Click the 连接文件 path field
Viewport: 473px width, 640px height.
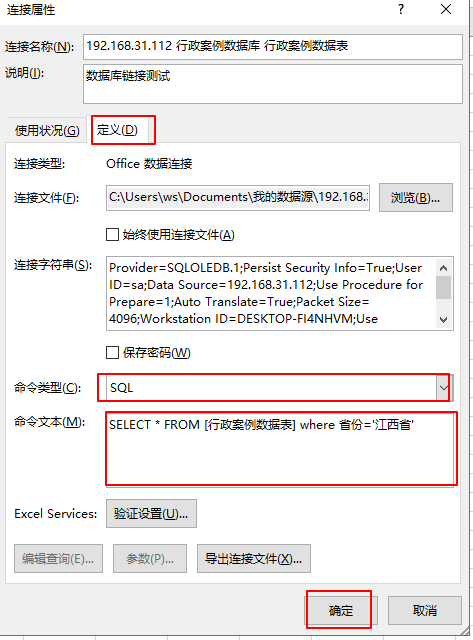tap(238, 198)
